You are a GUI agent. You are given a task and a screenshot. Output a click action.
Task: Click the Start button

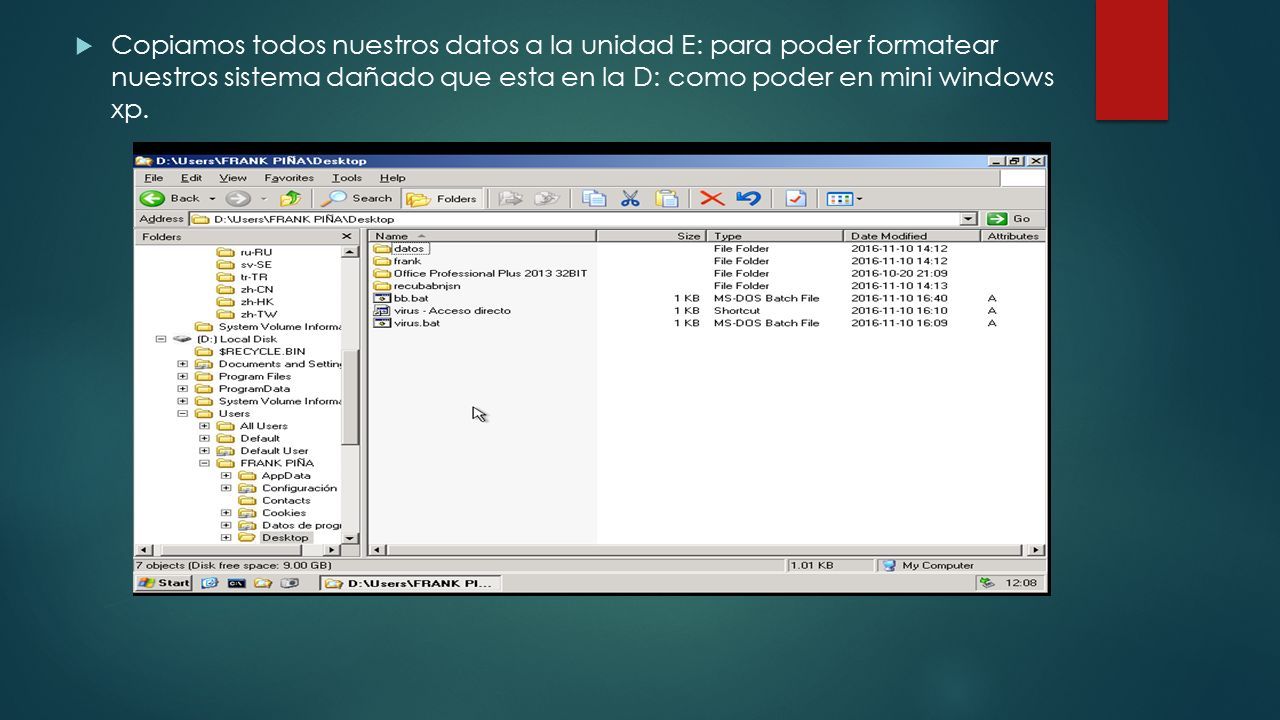click(164, 582)
